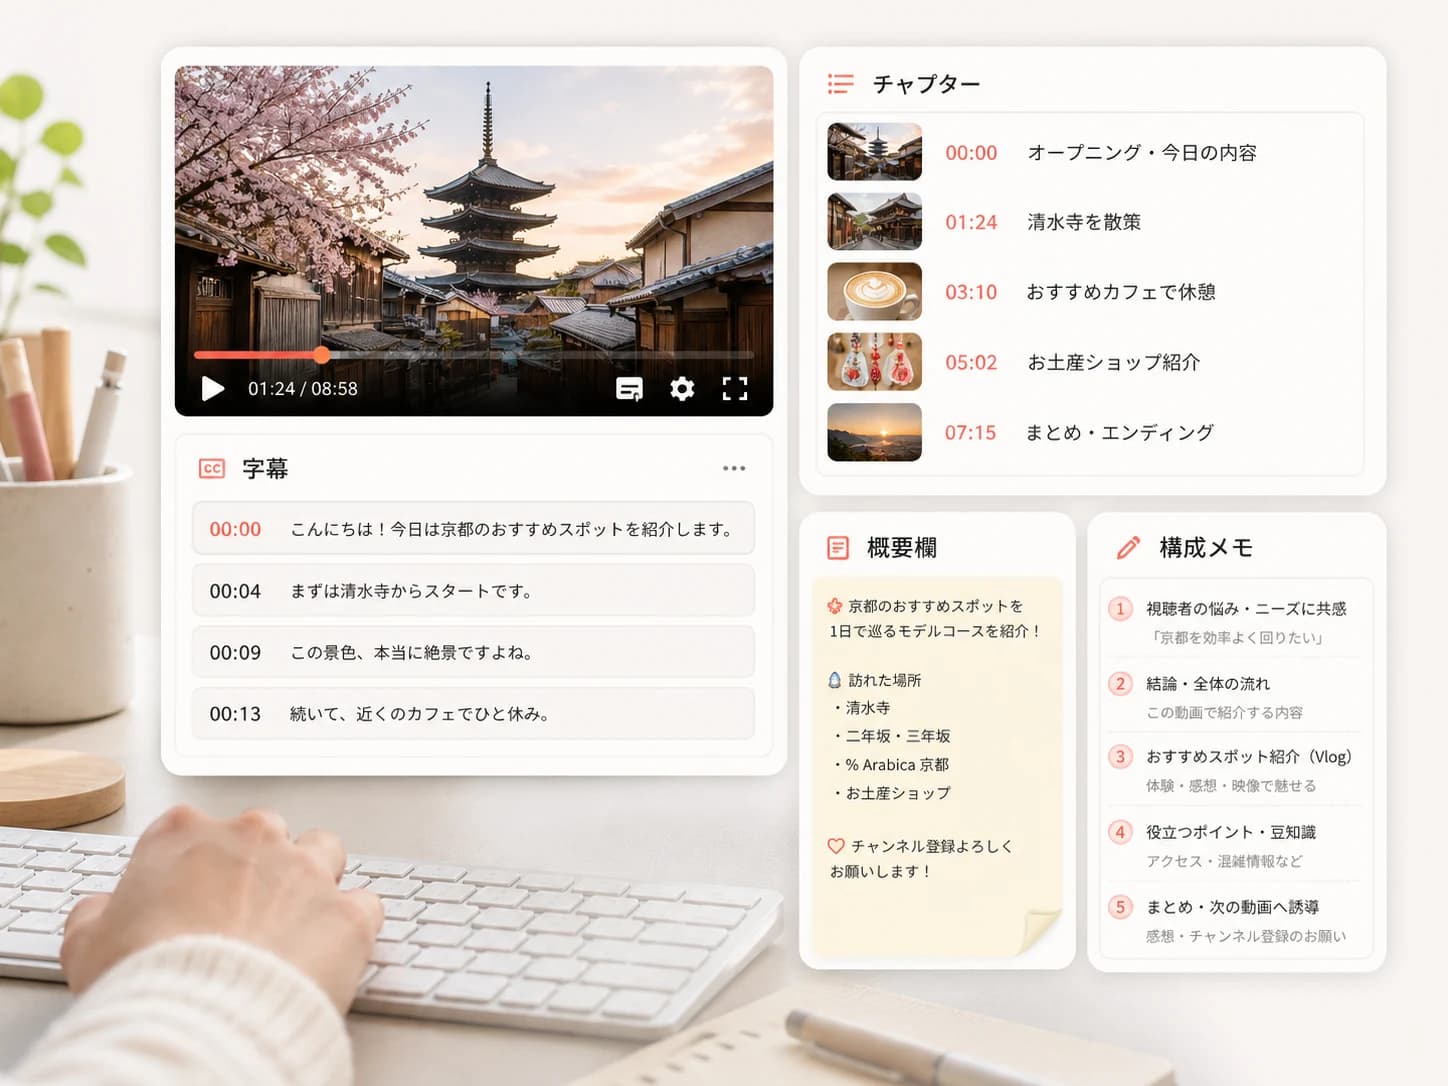Open the three-dot menu in 字幕 panel

pos(734,468)
